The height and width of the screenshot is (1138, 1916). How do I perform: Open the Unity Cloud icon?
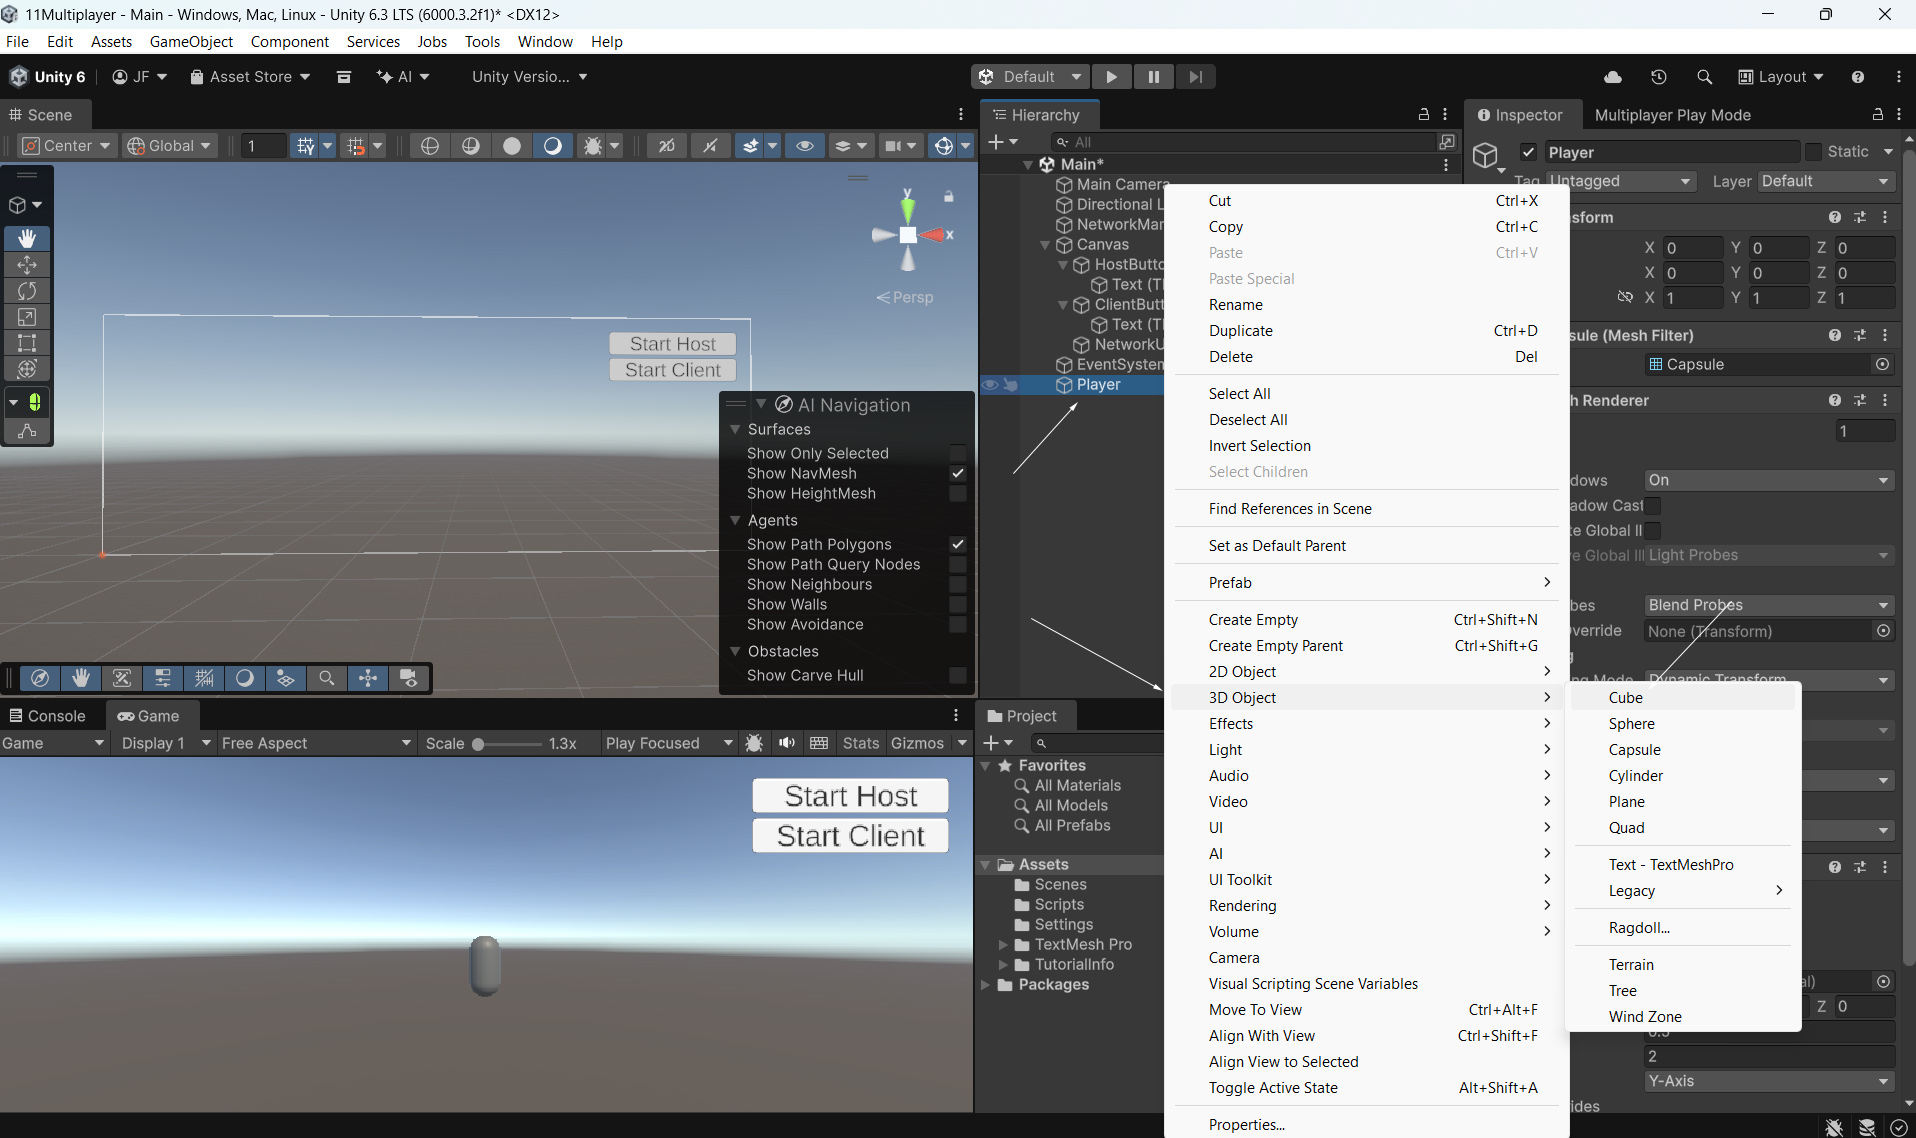click(x=1613, y=77)
